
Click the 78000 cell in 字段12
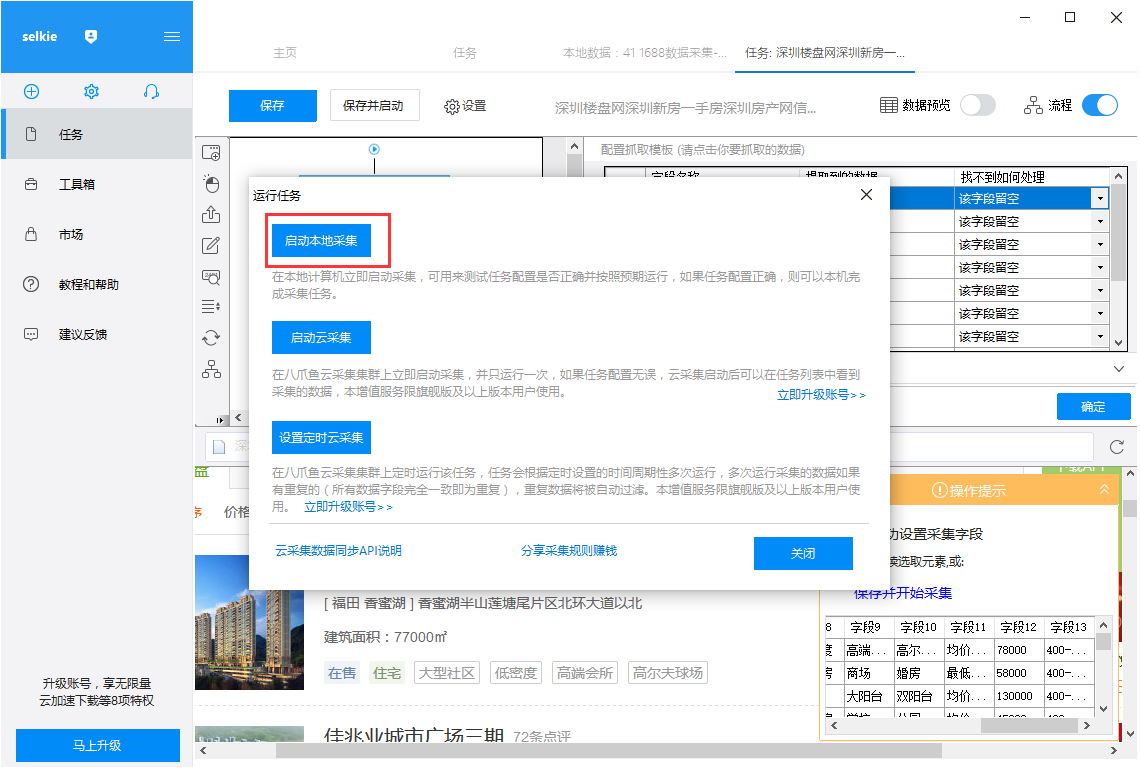coord(1017,650)
